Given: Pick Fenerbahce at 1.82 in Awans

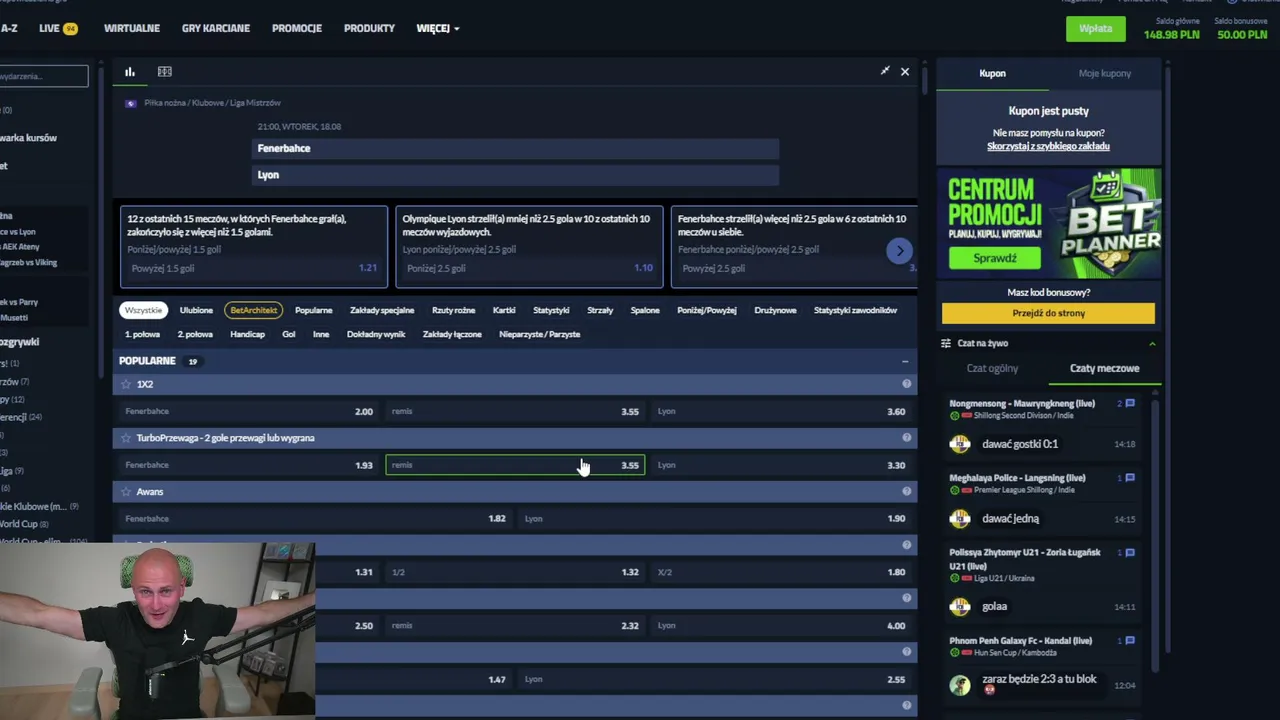Looking at the screenshot, I should [x=316, y=519].
